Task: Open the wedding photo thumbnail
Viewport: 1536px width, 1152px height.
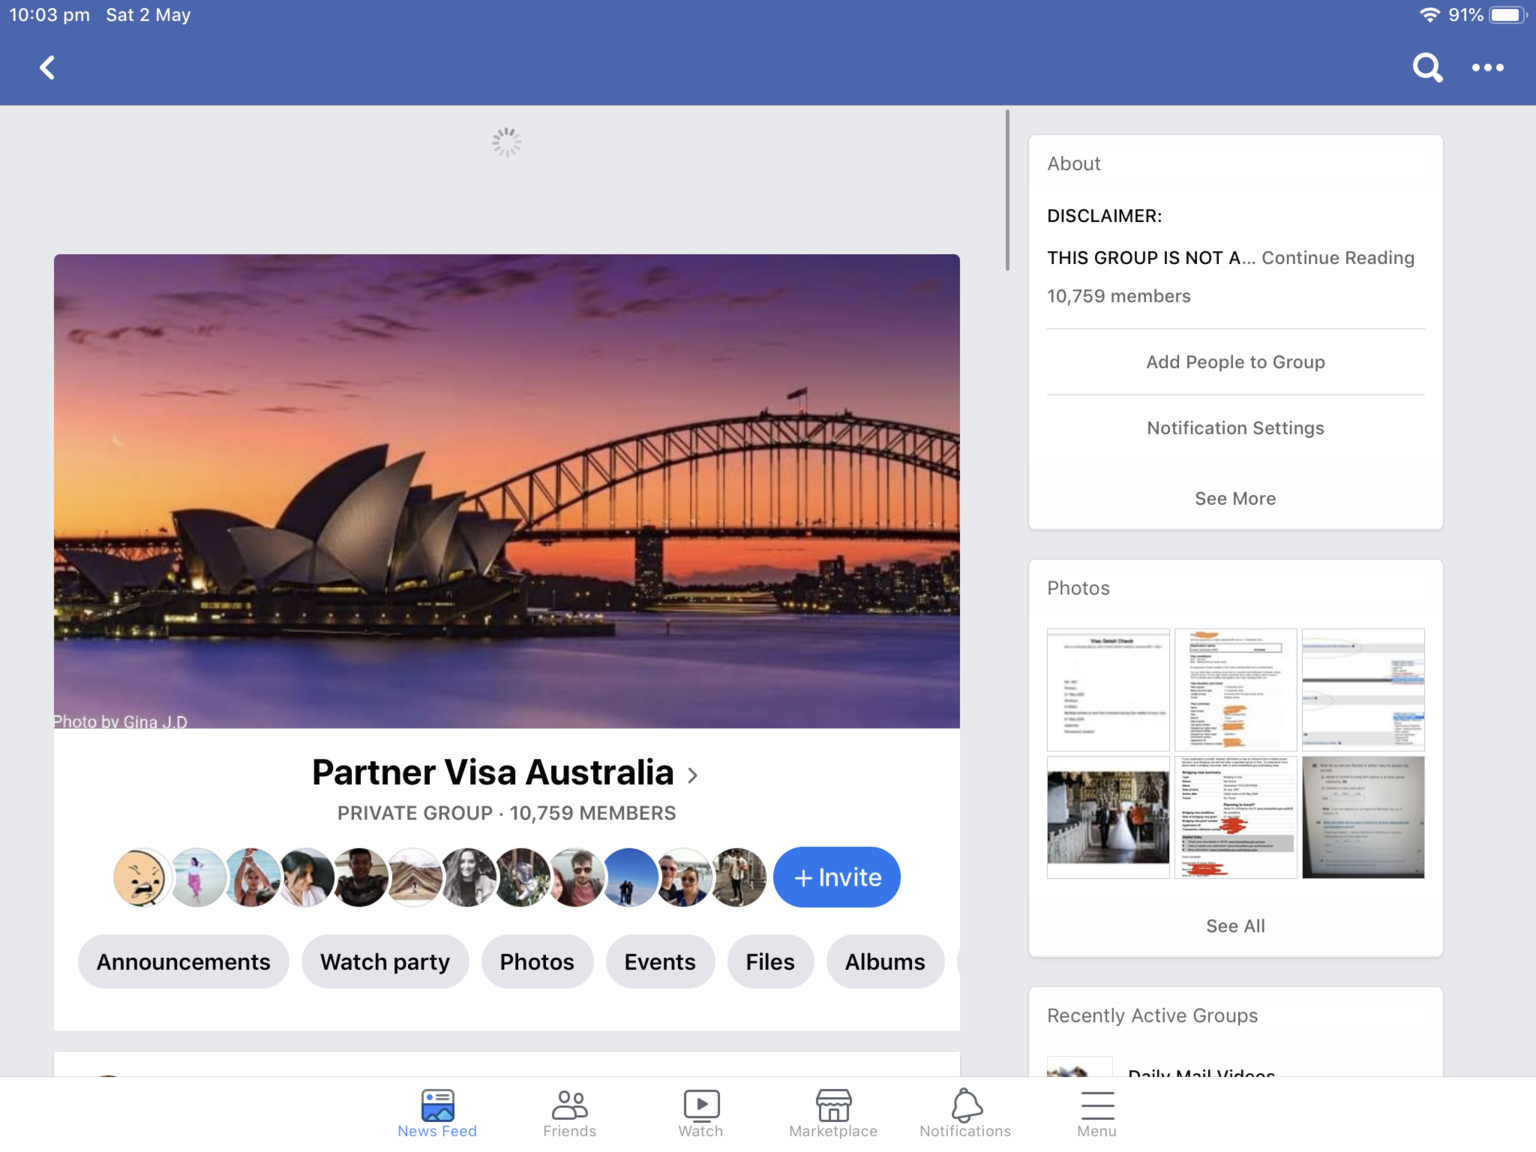Action: tap(1108, 817)
